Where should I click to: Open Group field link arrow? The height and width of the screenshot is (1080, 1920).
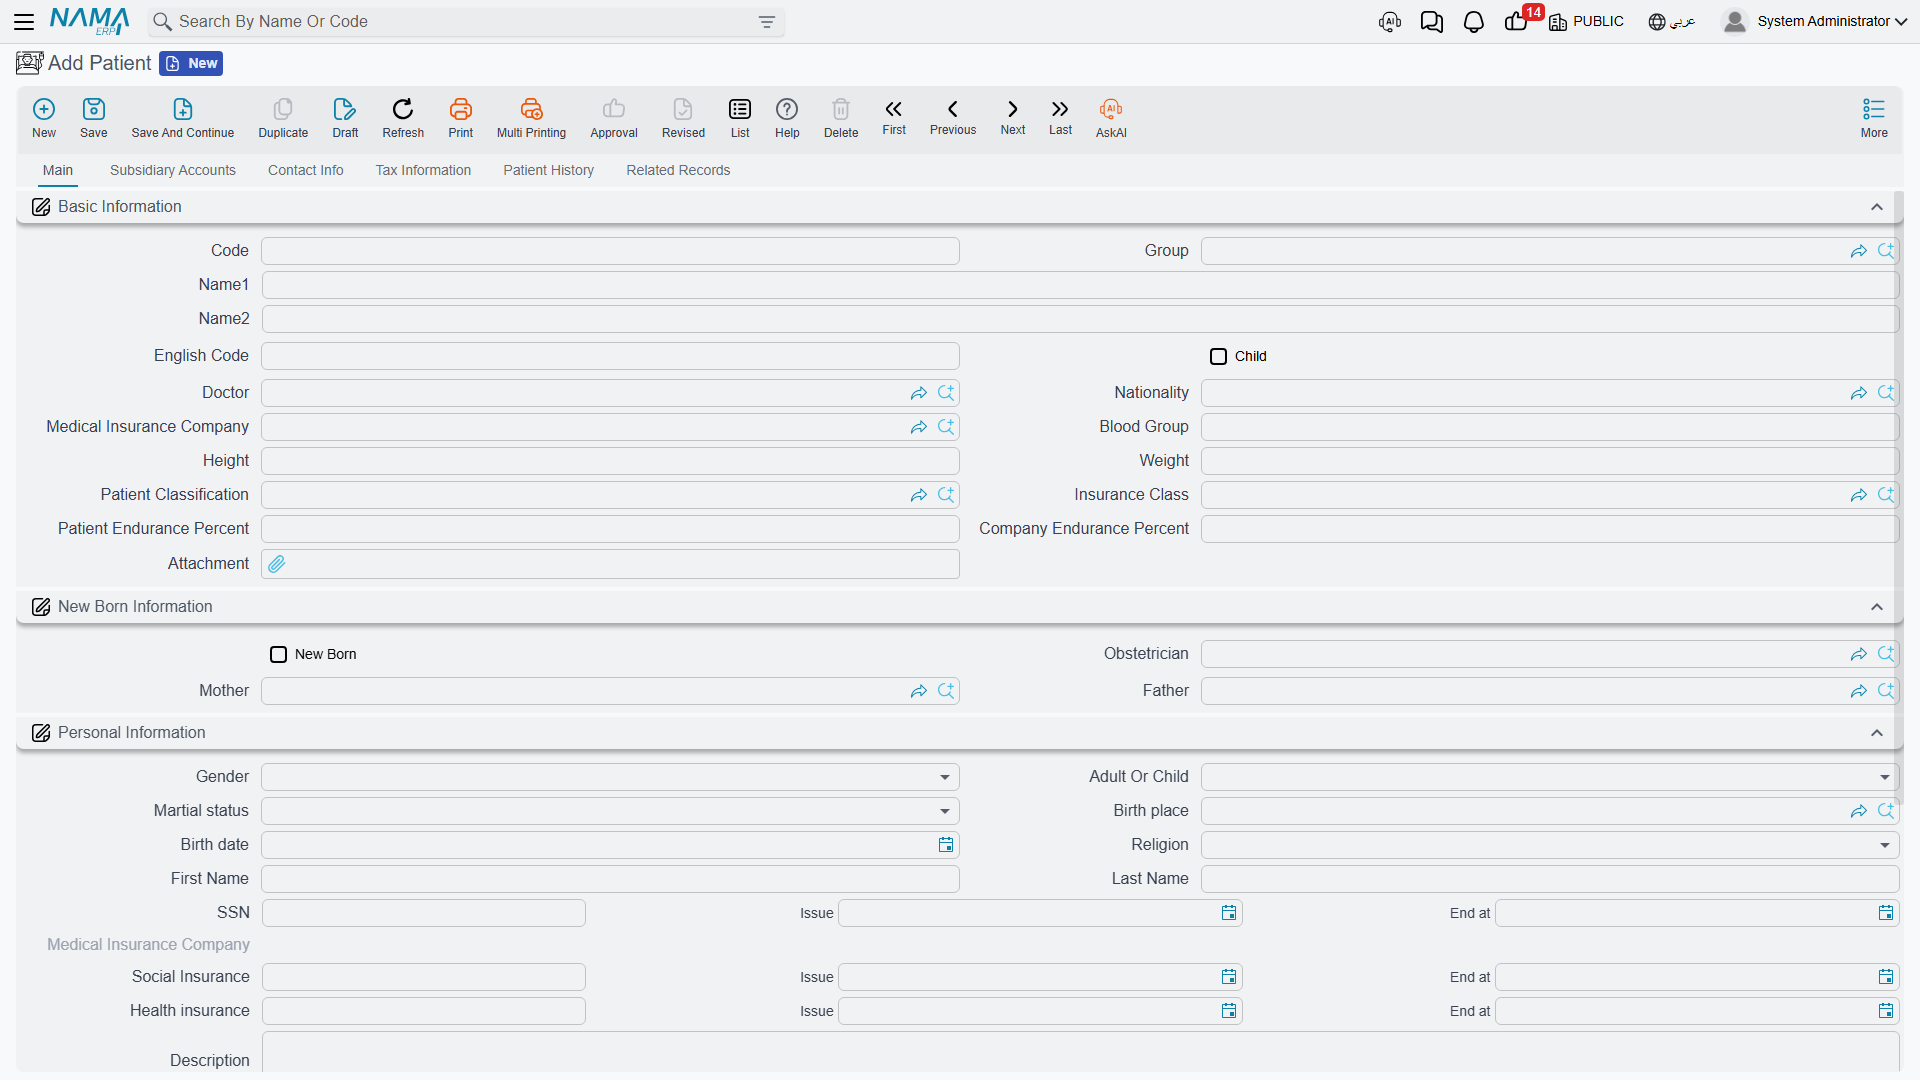(x=1858, y=251)
